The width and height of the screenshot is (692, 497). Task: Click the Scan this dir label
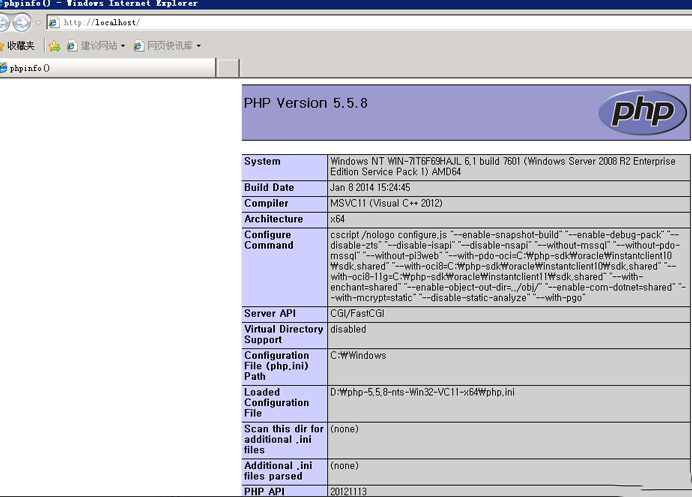pos(284,439)
